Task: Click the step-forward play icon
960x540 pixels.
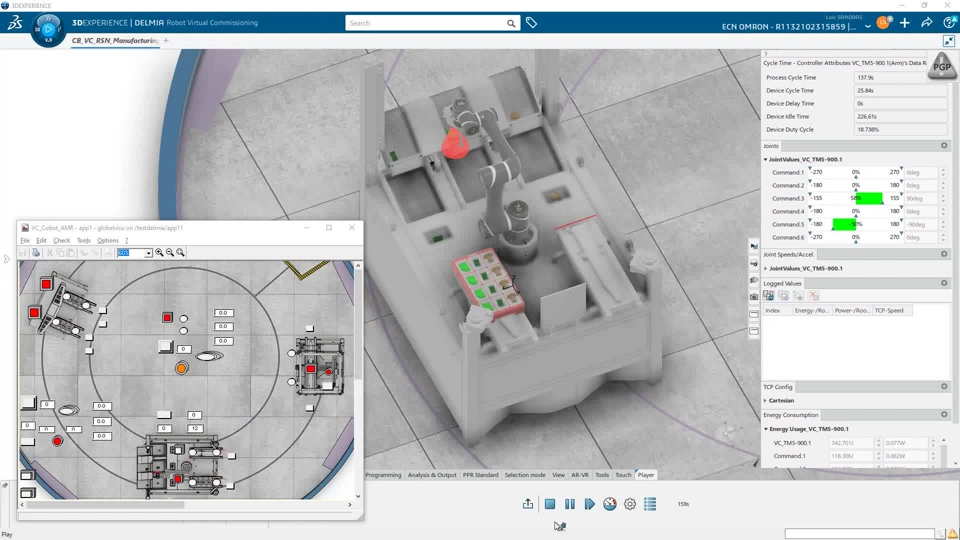Action: coord(590,504)
